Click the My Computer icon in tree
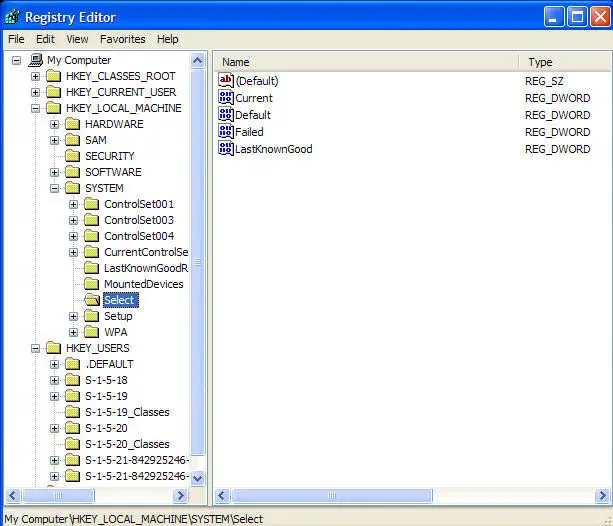 (x=35, y=60)
